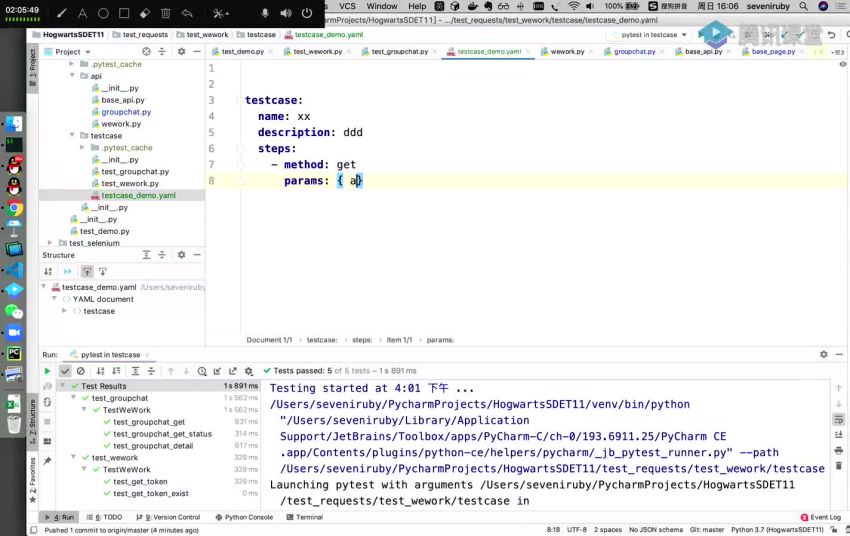Open the scissors tool dropdown in overlay
This screenshot has height=536, width=850.
coord(221,13)
